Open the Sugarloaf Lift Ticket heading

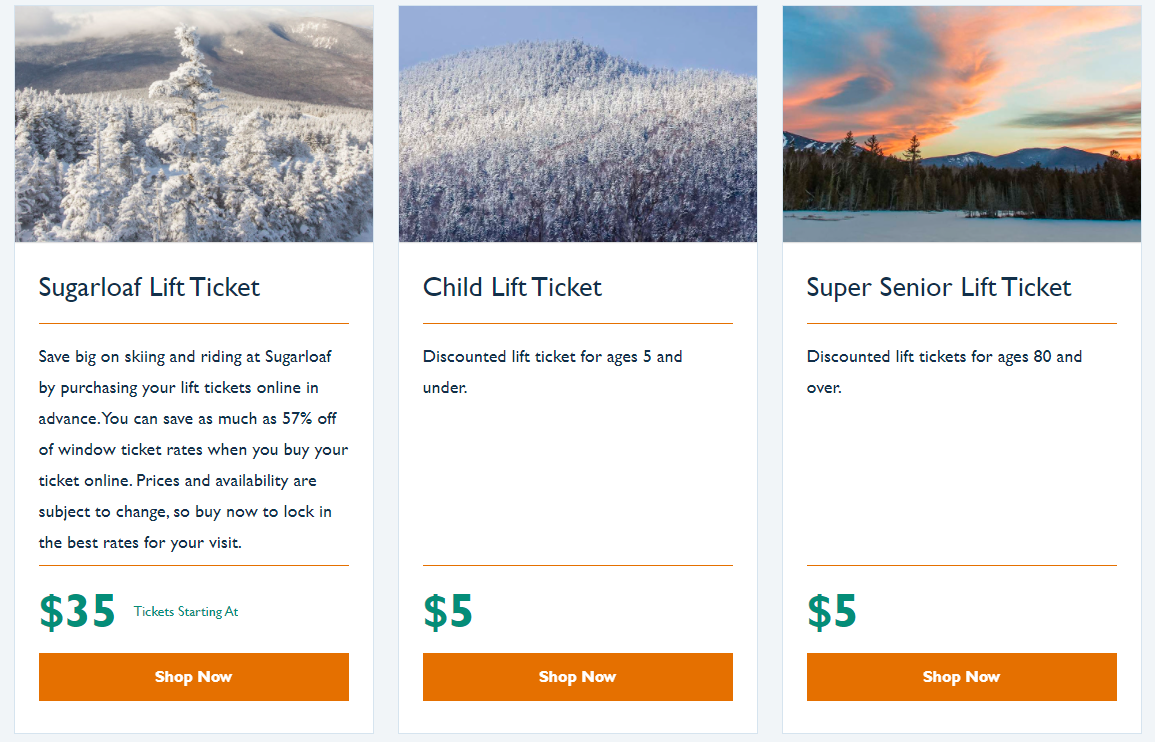[x=149, y=288]
